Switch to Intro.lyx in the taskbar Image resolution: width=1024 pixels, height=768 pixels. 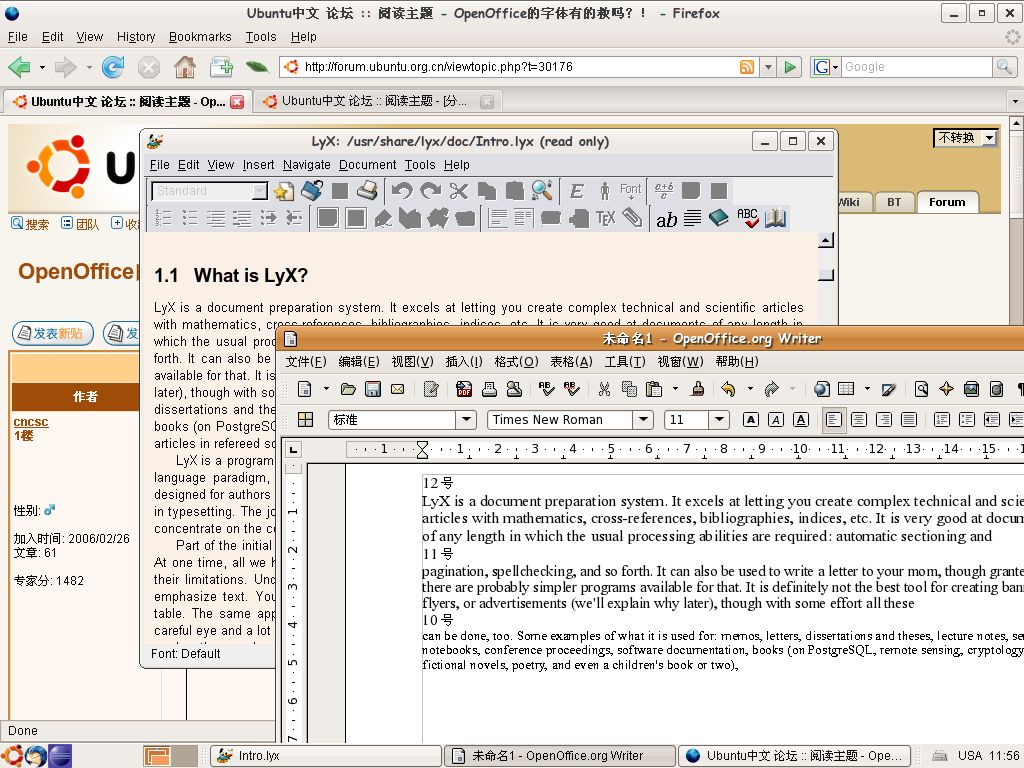pos(325,756)
